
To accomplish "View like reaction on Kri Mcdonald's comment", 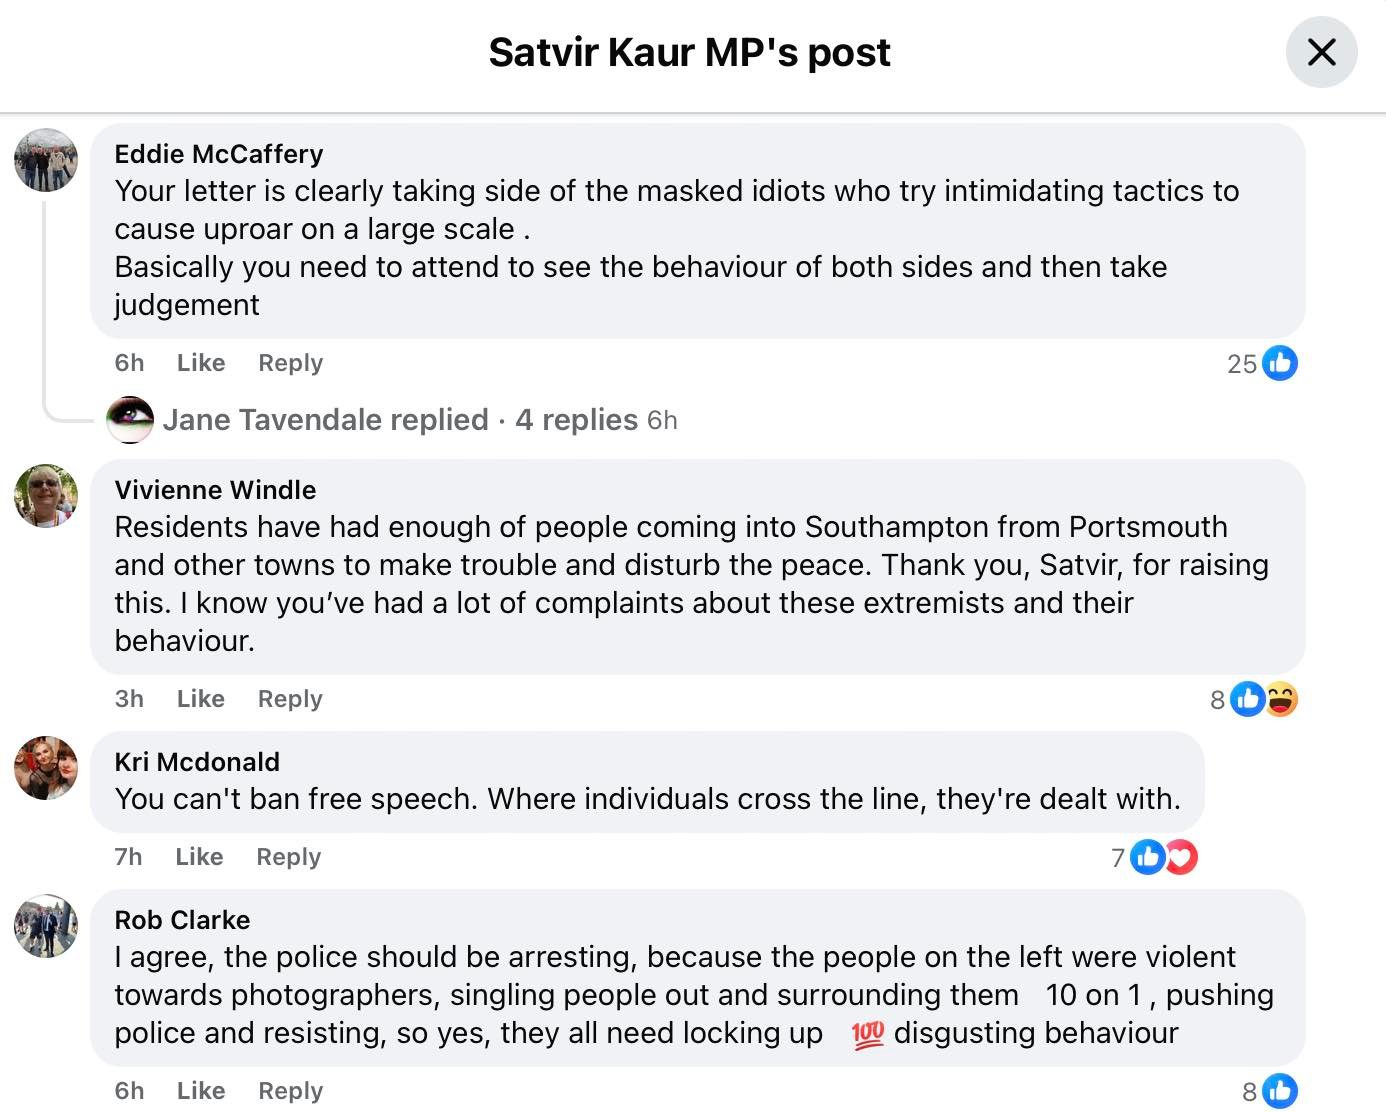I will click(x=1147, y=857).
